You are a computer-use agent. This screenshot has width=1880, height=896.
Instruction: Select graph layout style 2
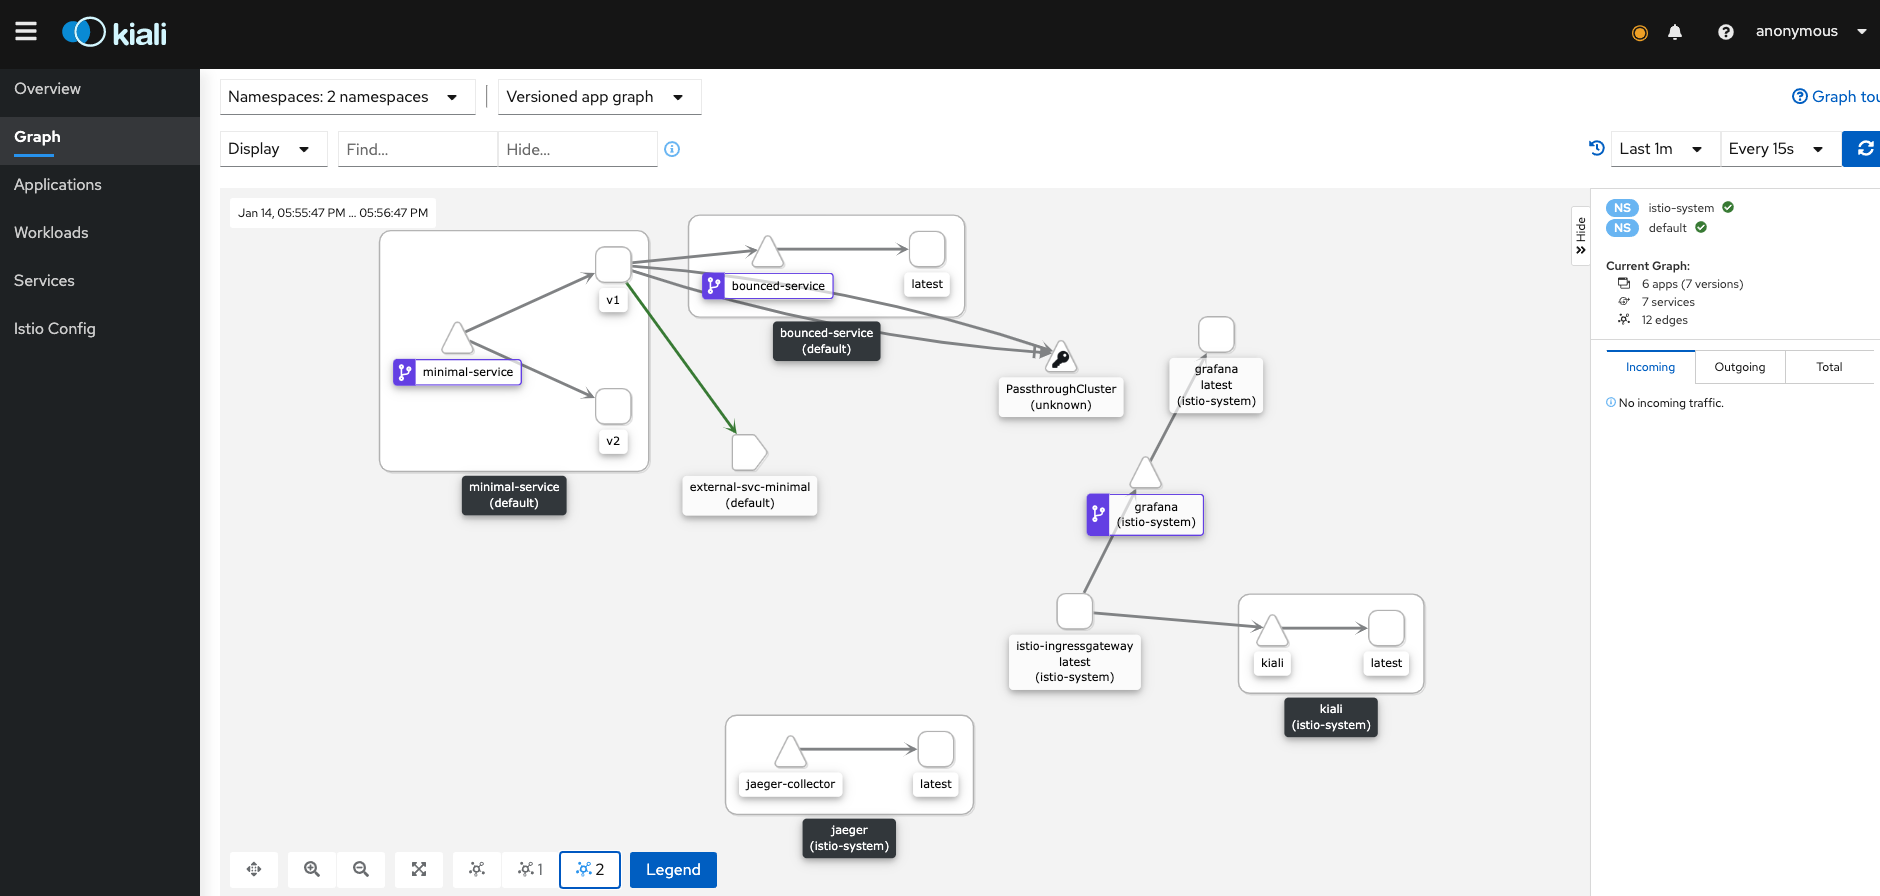tap(590, 869)
